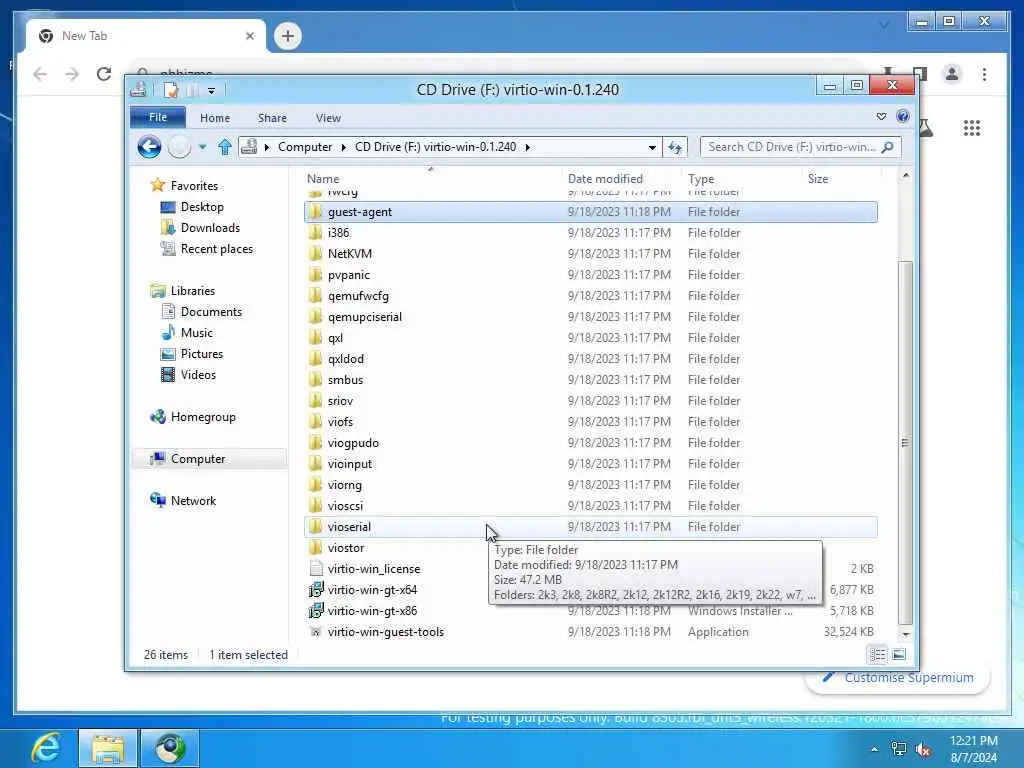Viewport: 1024px width, 768px height.
Task: Click the Customise Supermium button
Action: (x=898, y=678)
